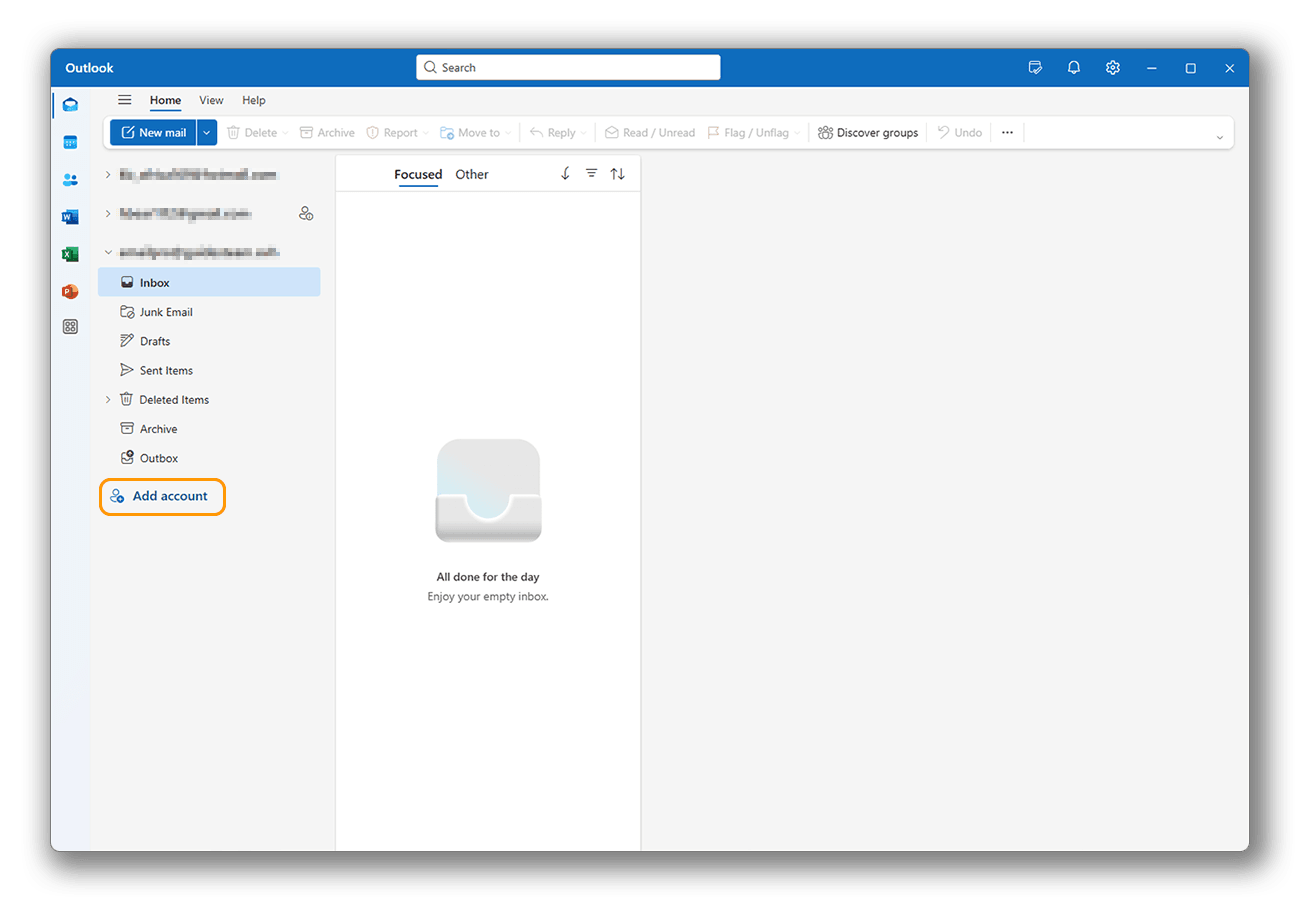Click Add account in the folder pane

point(162,496)
